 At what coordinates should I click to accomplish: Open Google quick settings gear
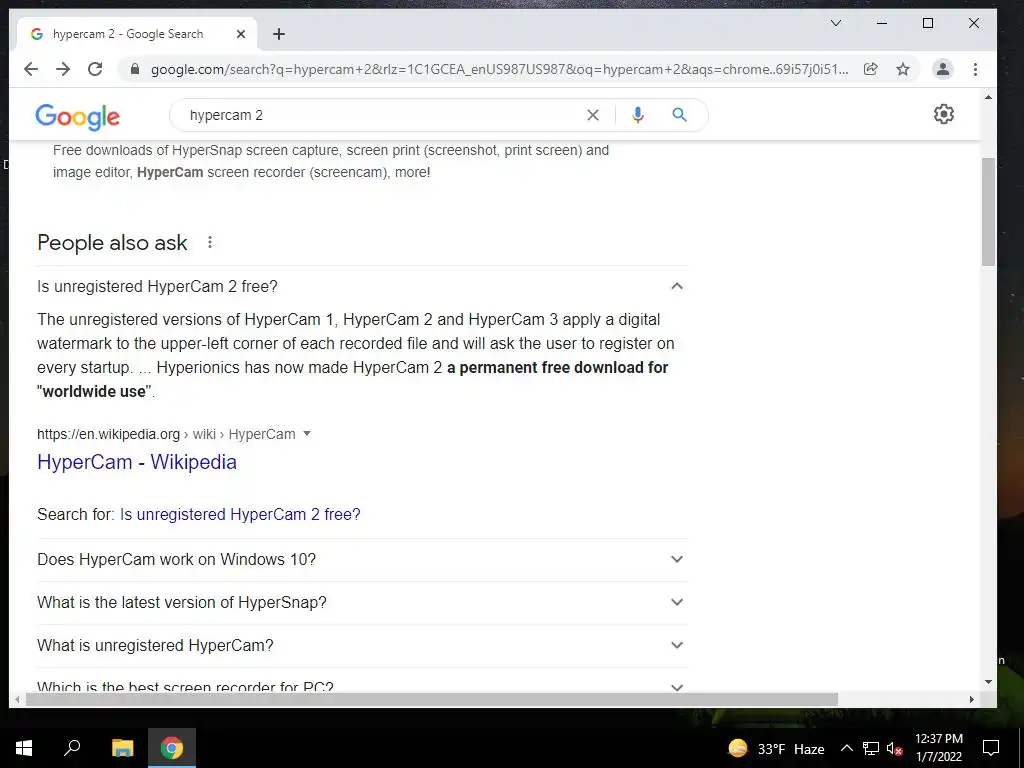[x=944, y=114]
